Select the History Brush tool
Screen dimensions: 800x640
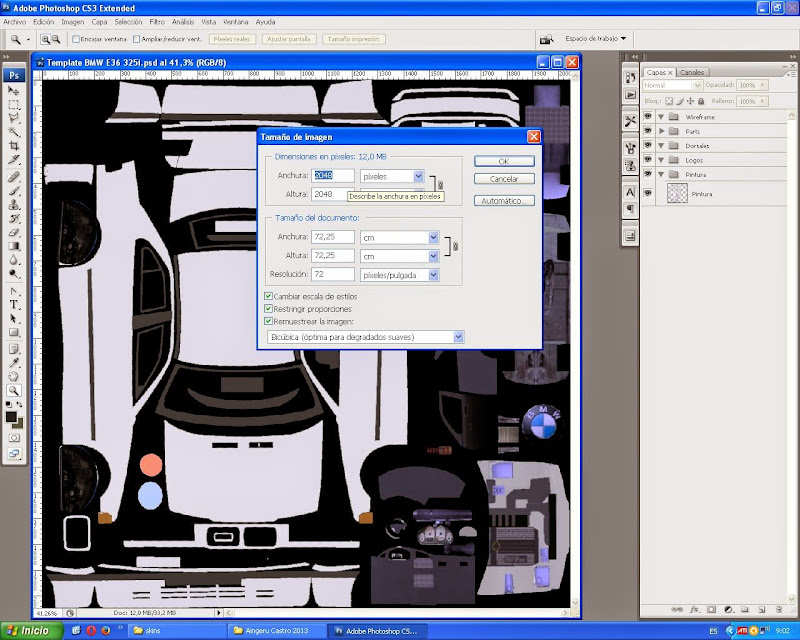[x=14, y=218]
